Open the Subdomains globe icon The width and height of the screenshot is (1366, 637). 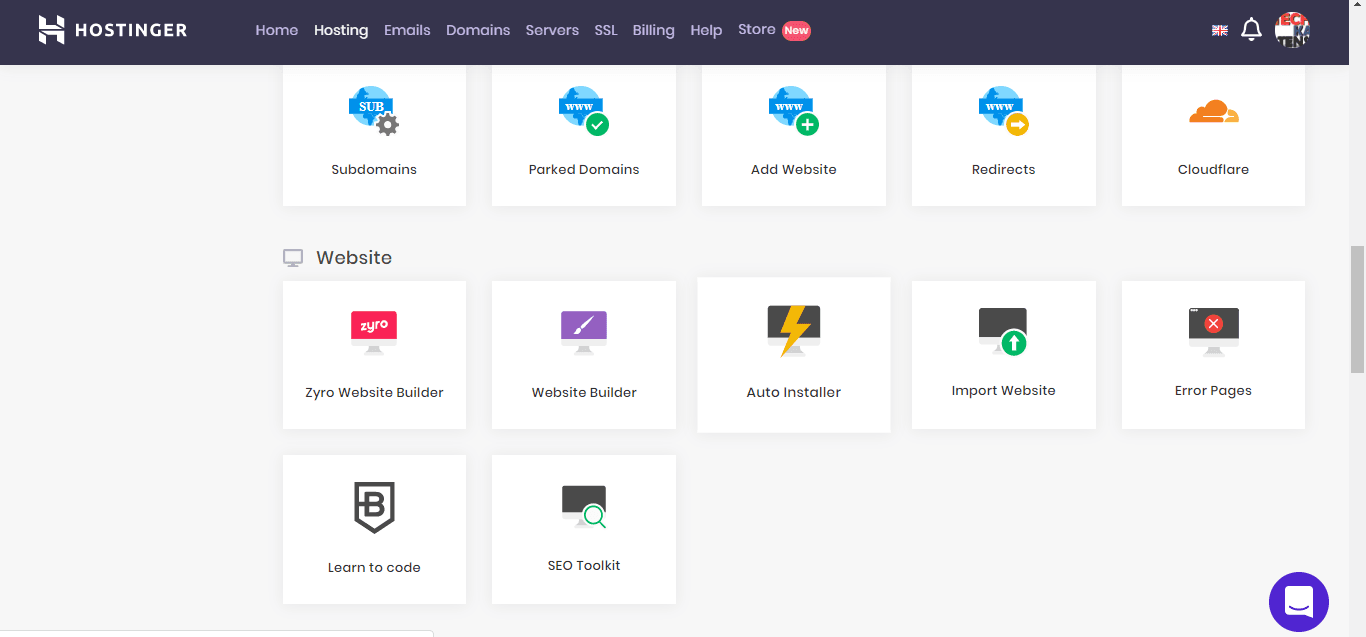click(x=373, y=110)
